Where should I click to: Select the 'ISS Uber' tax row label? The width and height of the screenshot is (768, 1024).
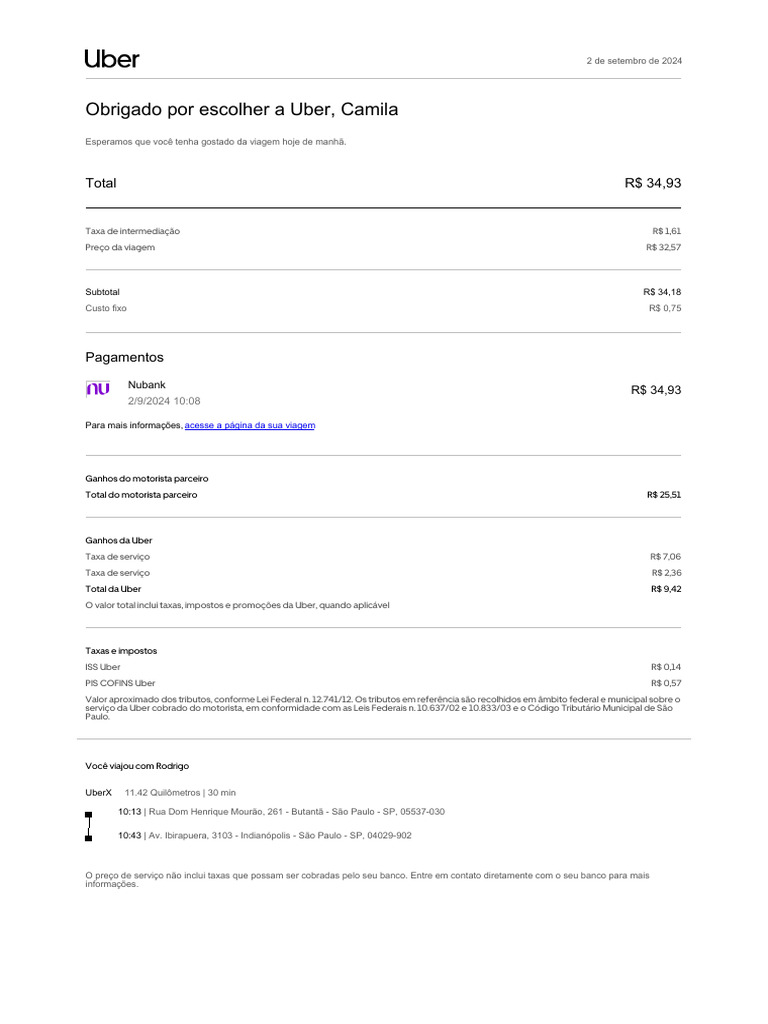click(103, 667)
